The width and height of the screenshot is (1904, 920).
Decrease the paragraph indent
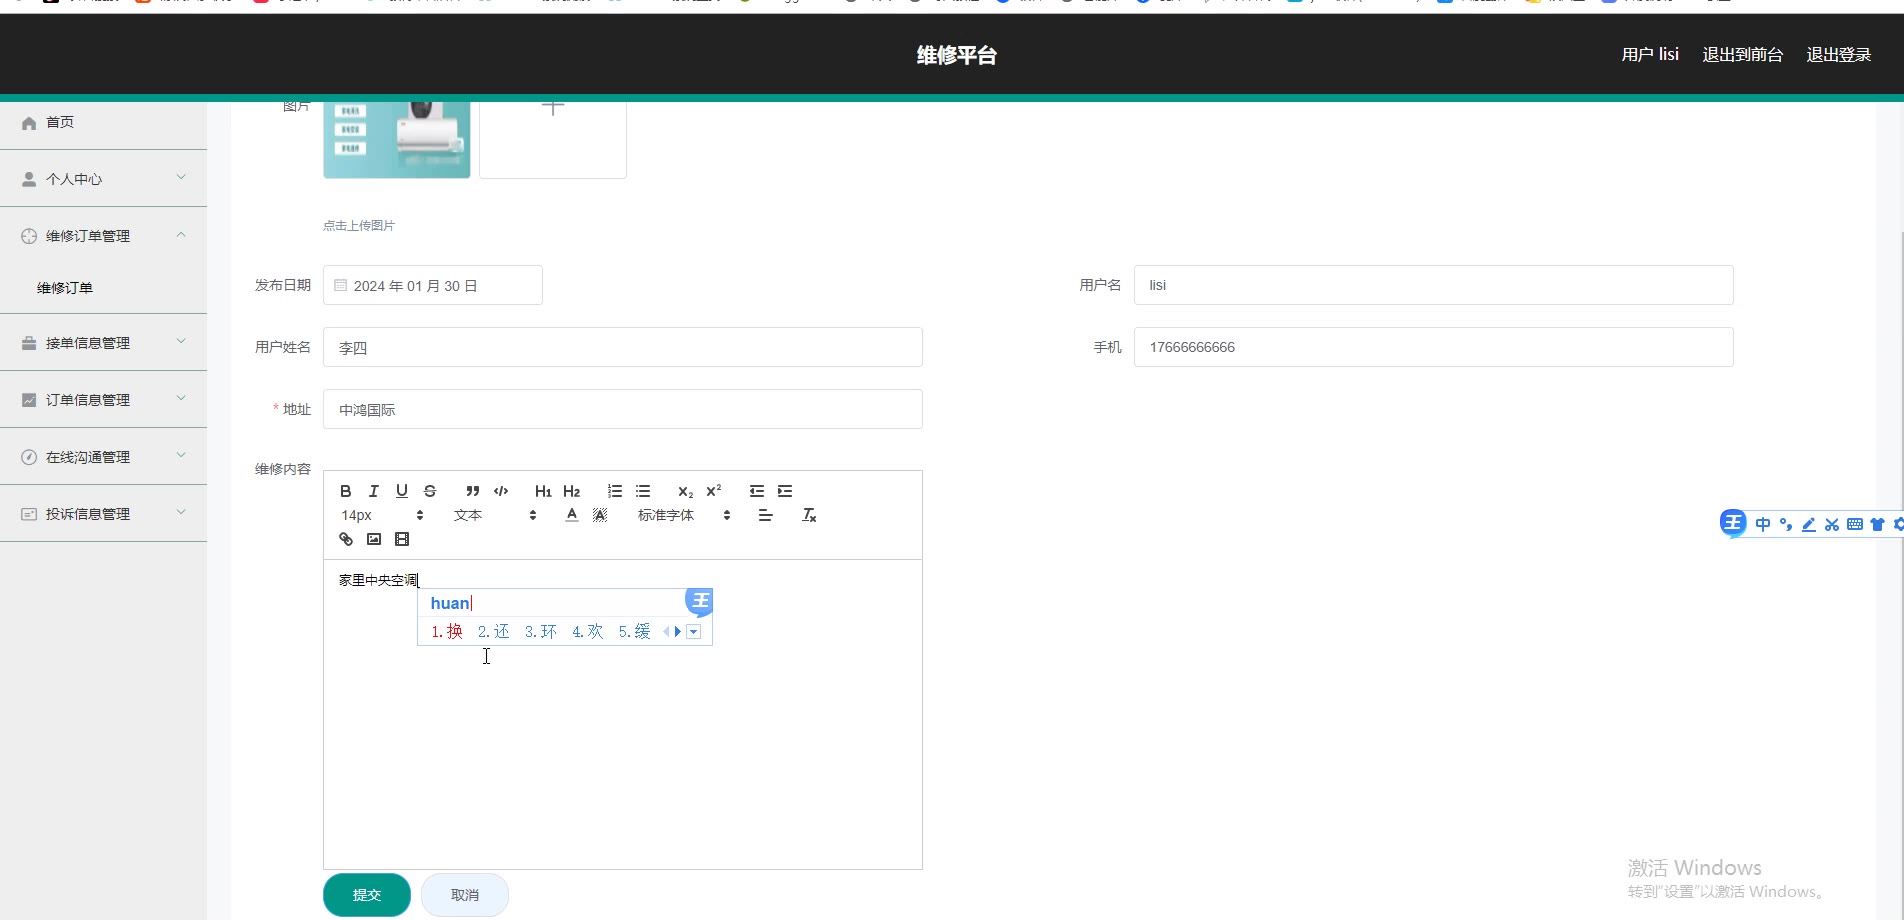(x=757, y=491)
